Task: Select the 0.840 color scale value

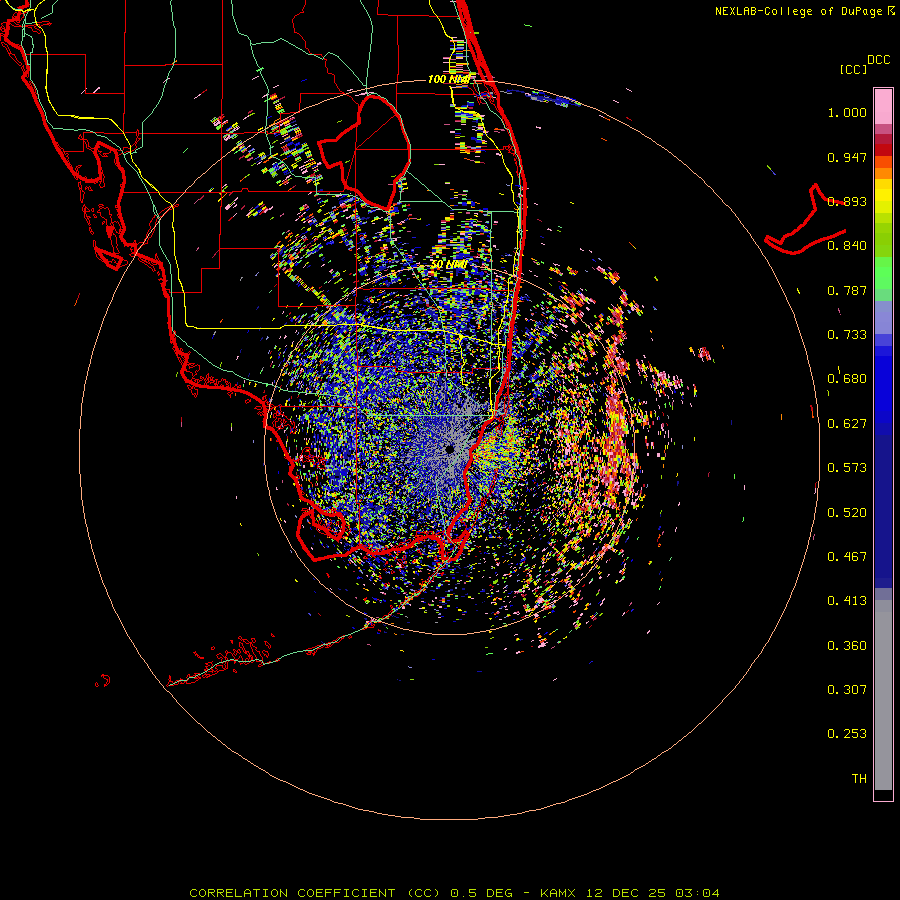Action: [x=847, y=246]
